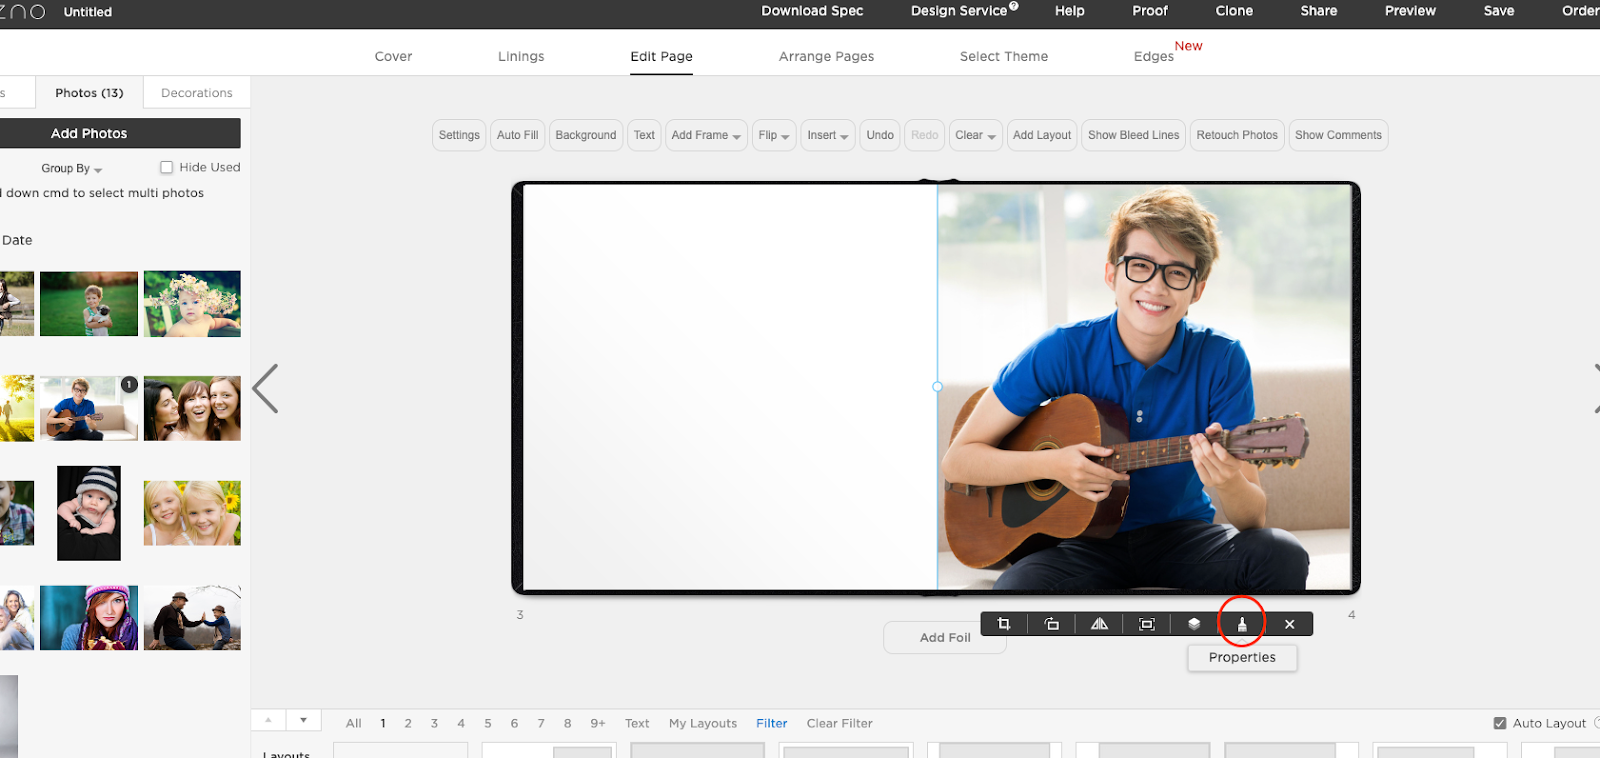This screenshot has width=1600, height=758.
Task: Click the Clear Filter link
Action: point(839,723)
